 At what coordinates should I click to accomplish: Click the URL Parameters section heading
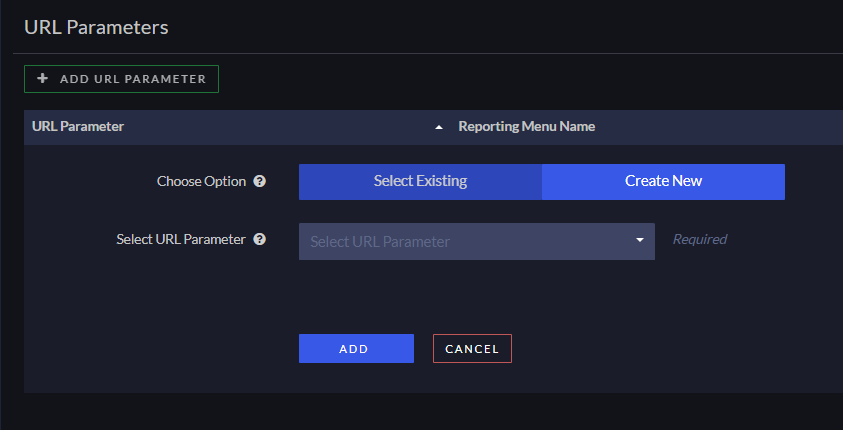click(96, 28)
